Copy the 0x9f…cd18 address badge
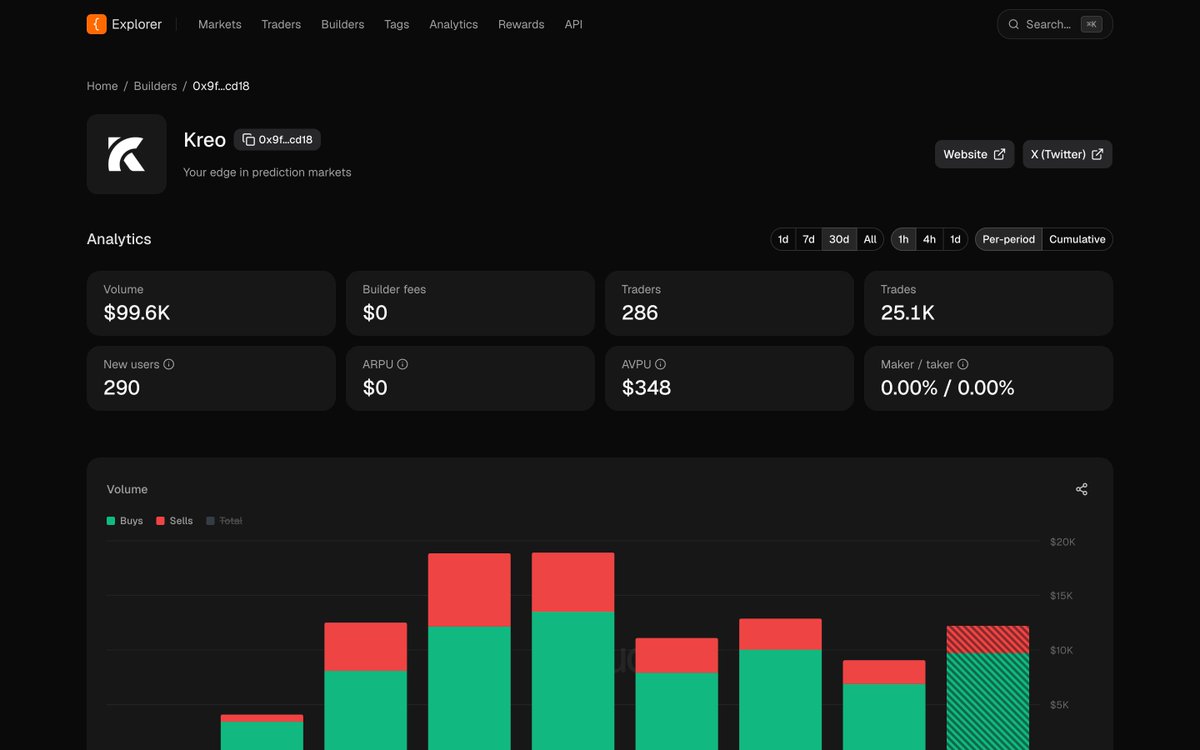The image size is (1200, 750). (277, 140)
